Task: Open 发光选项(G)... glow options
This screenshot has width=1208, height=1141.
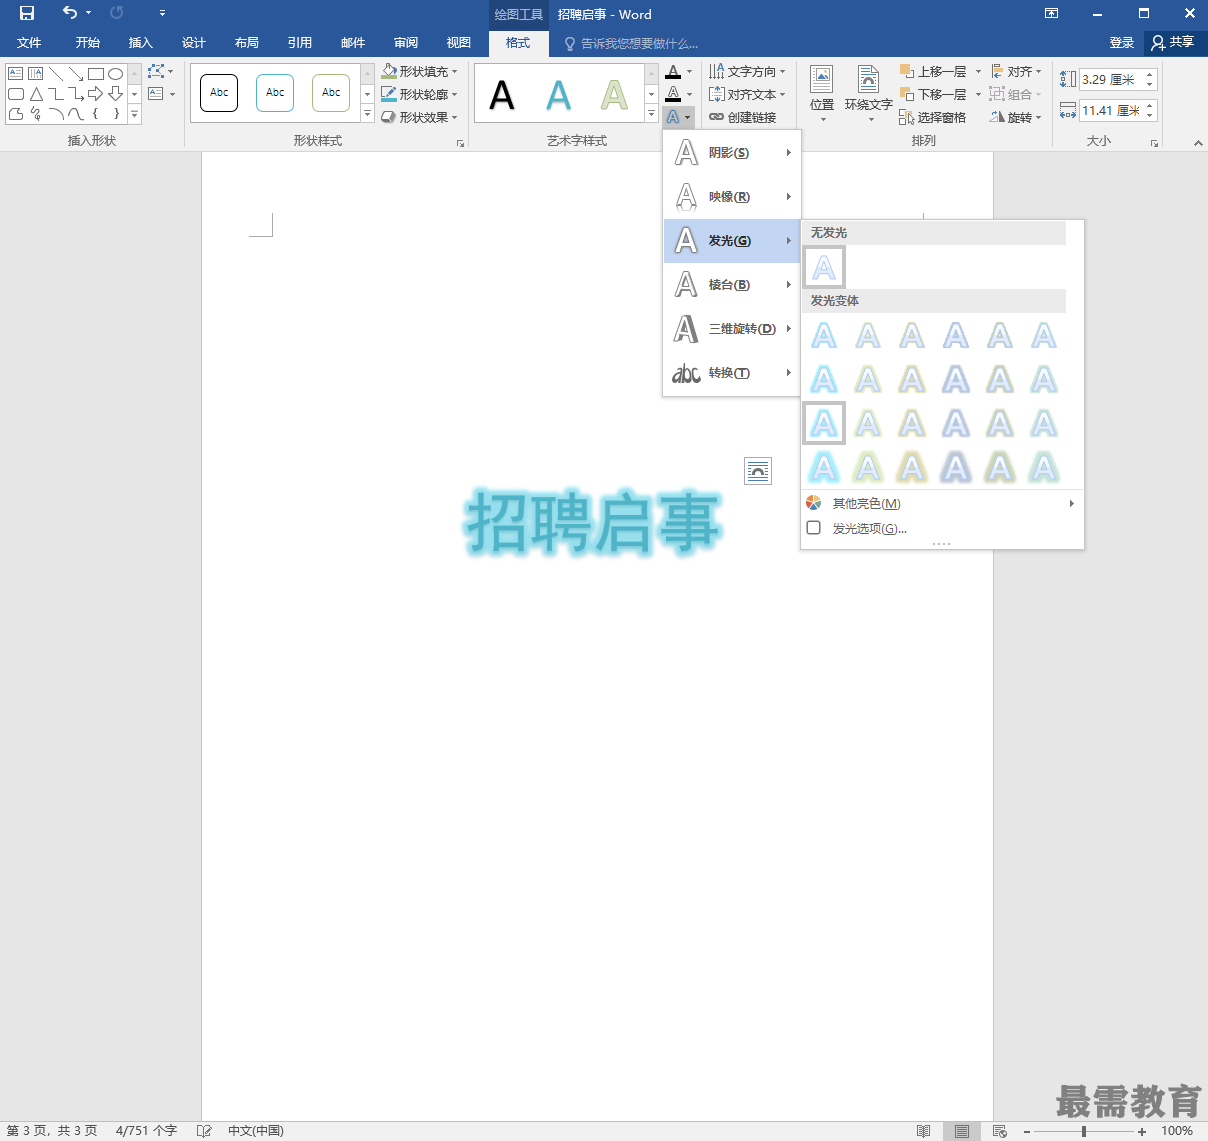Action: click(942, 528)
